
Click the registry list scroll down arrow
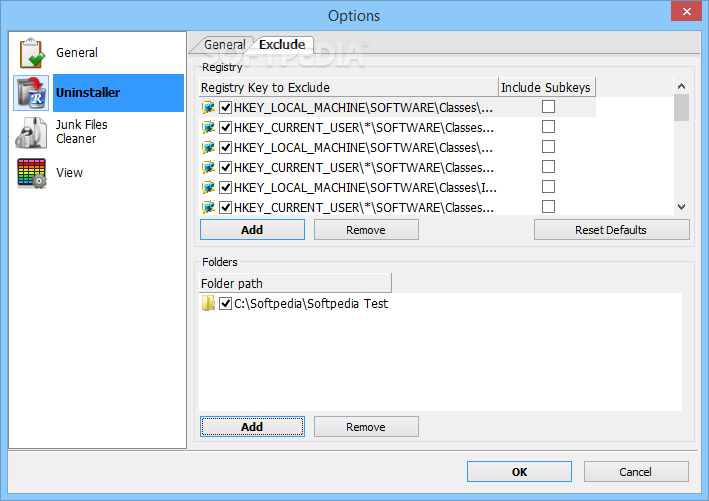(681, 207)
